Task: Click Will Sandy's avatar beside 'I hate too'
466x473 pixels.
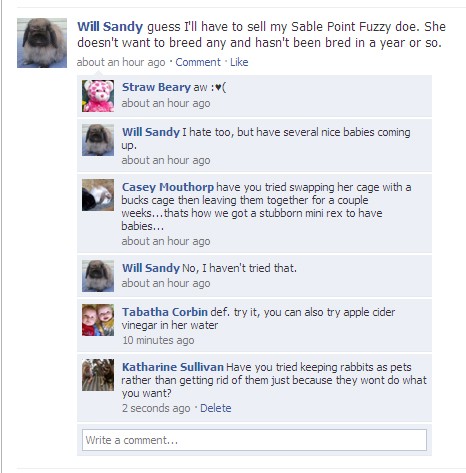Action: [x=98, y=140]
